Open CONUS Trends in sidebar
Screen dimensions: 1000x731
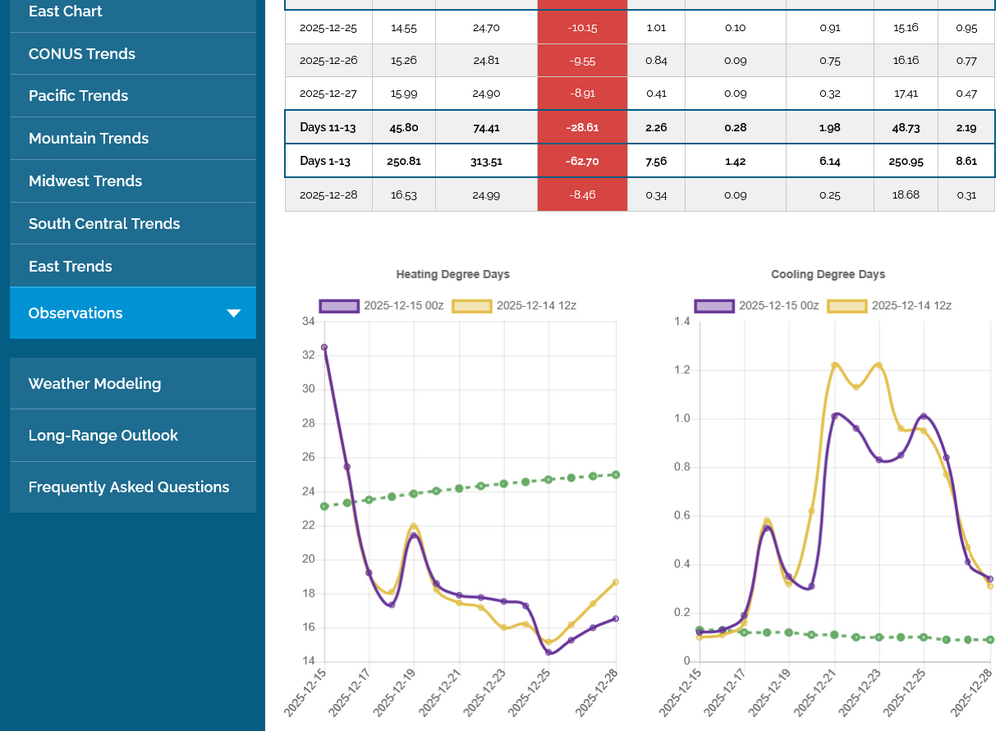(82, 54)
